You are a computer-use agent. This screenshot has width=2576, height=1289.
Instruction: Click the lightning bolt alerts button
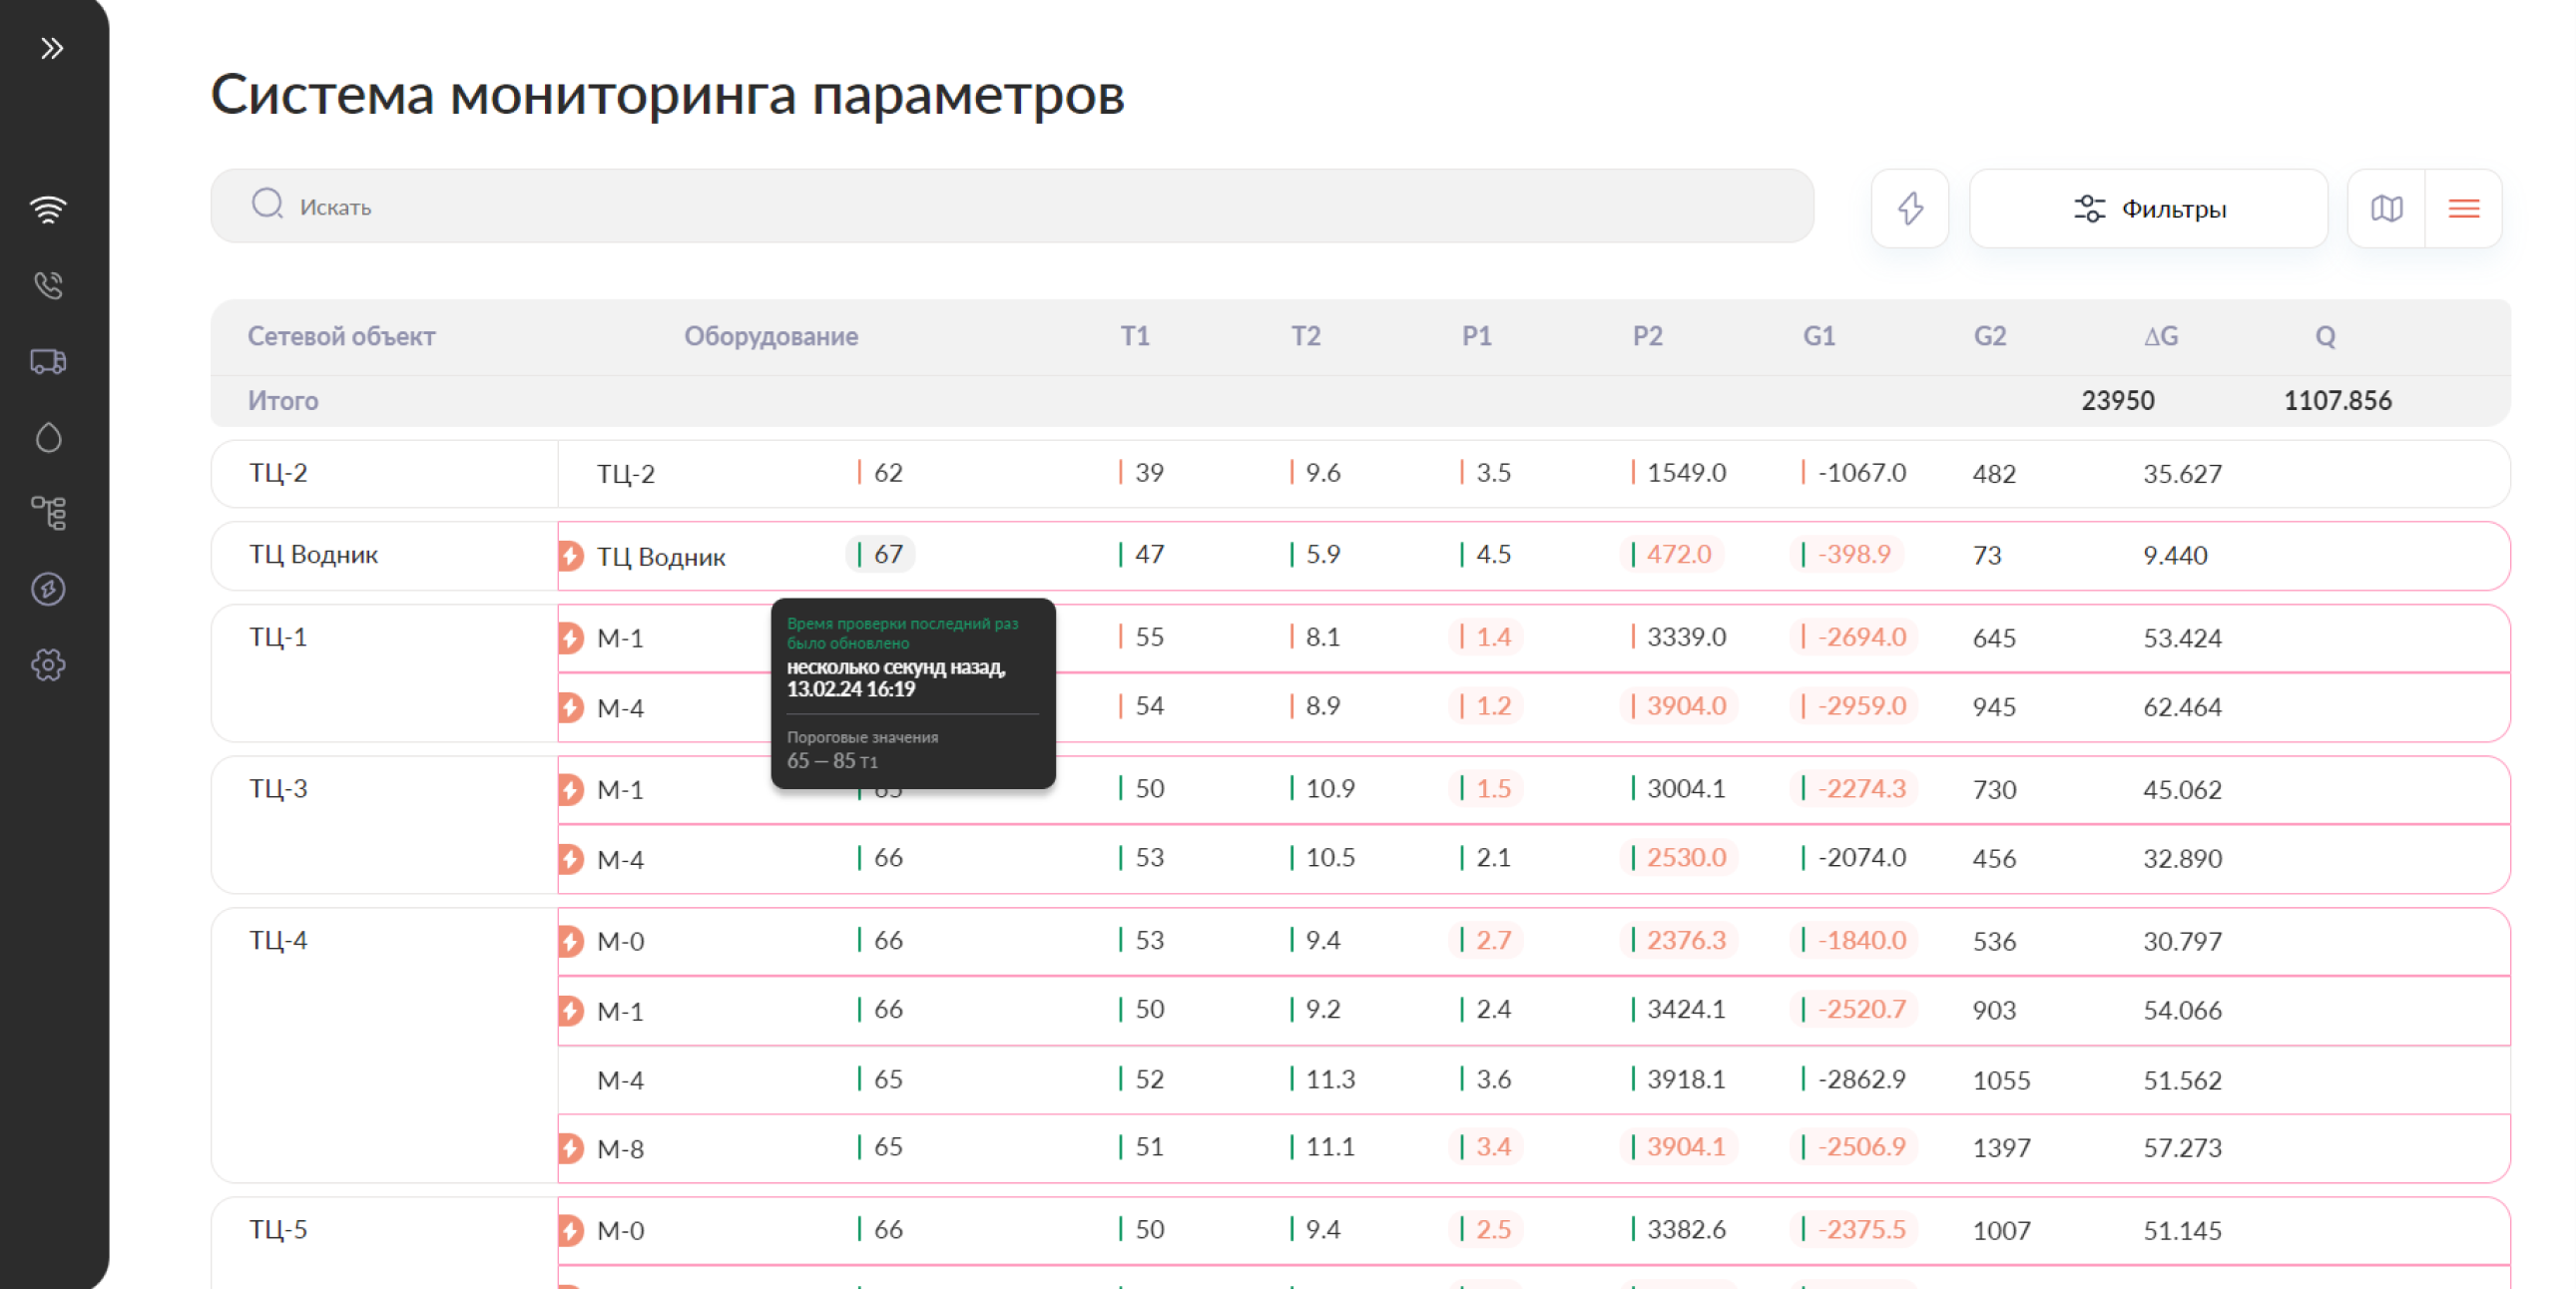click(x=1909, y=208)
